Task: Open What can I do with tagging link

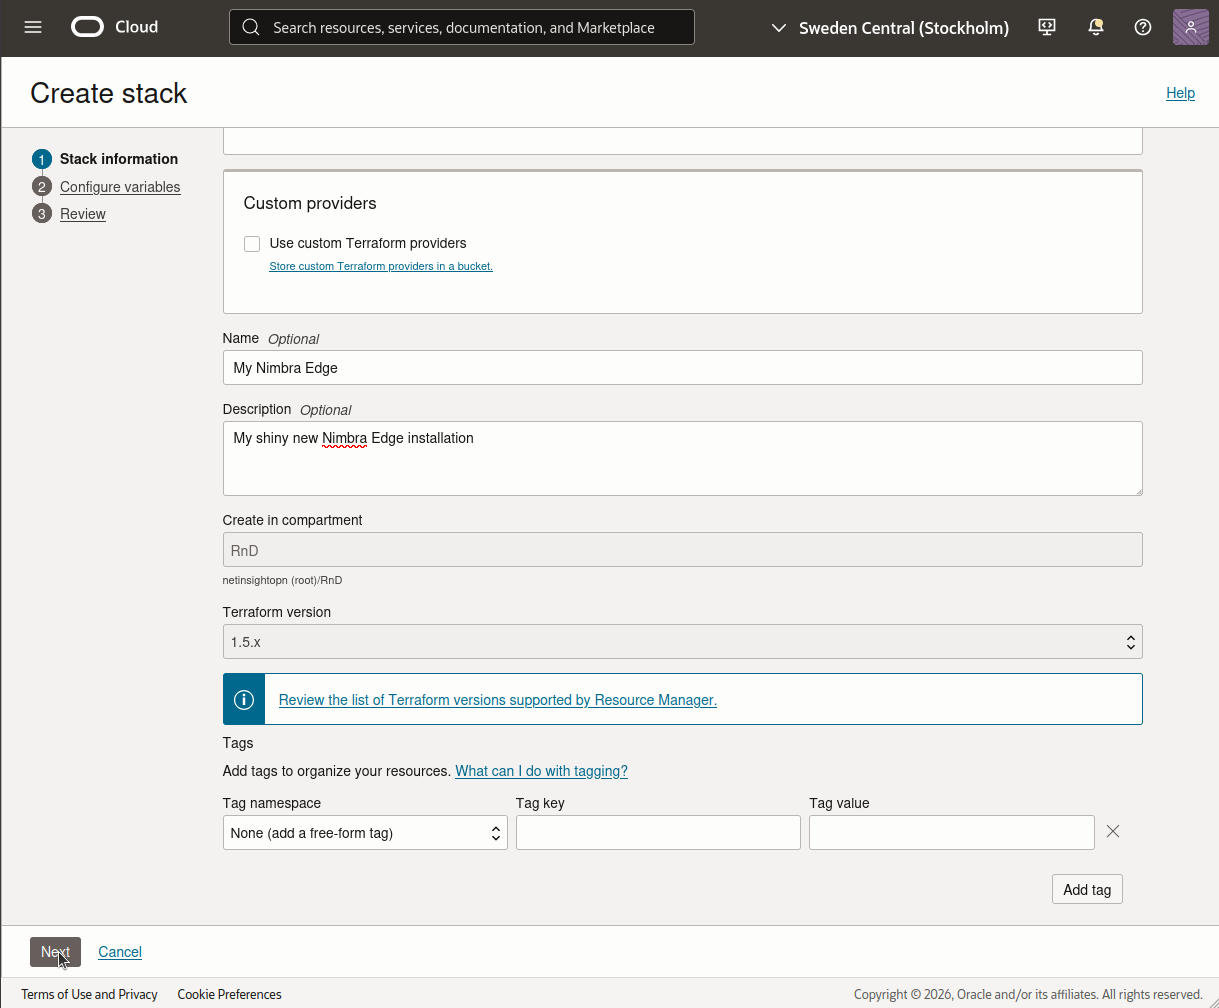Action: click(x=541, y=771)
